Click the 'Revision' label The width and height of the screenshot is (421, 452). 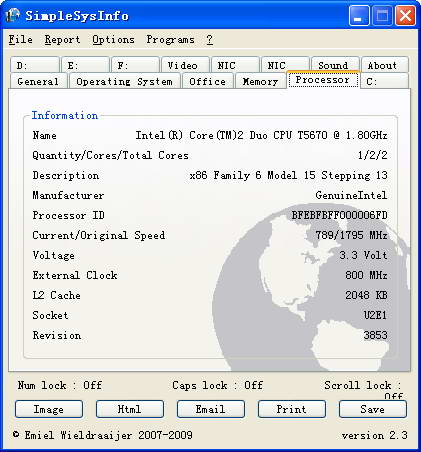coord(57,335)
